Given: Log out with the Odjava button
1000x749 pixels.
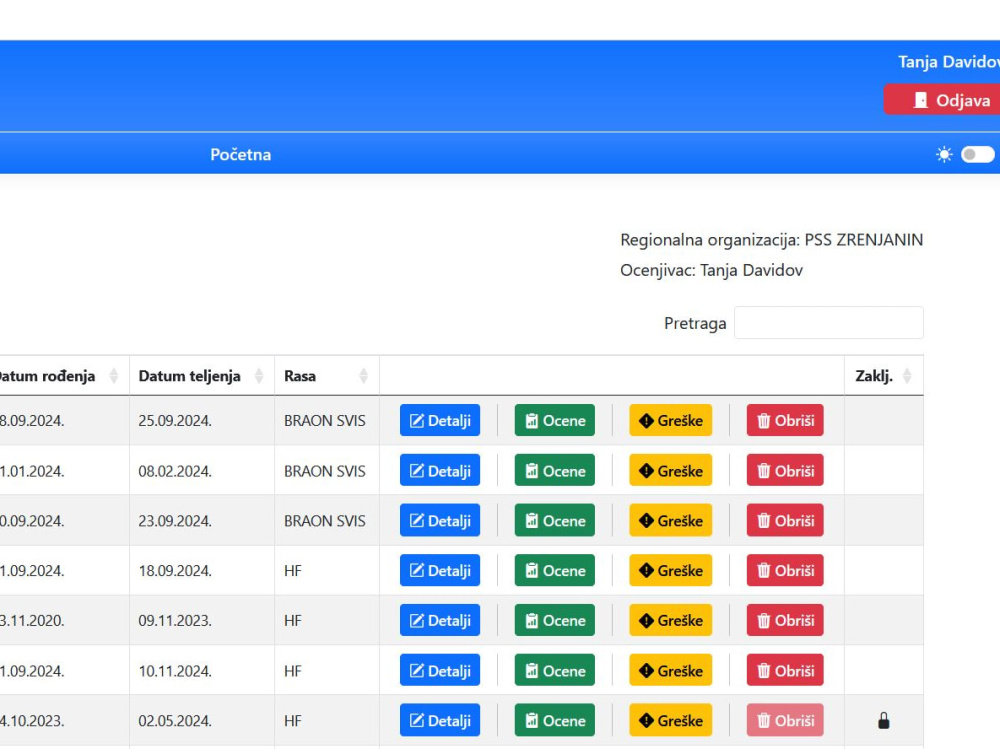Looking at the screenshot, I should [x=943, y=100].
